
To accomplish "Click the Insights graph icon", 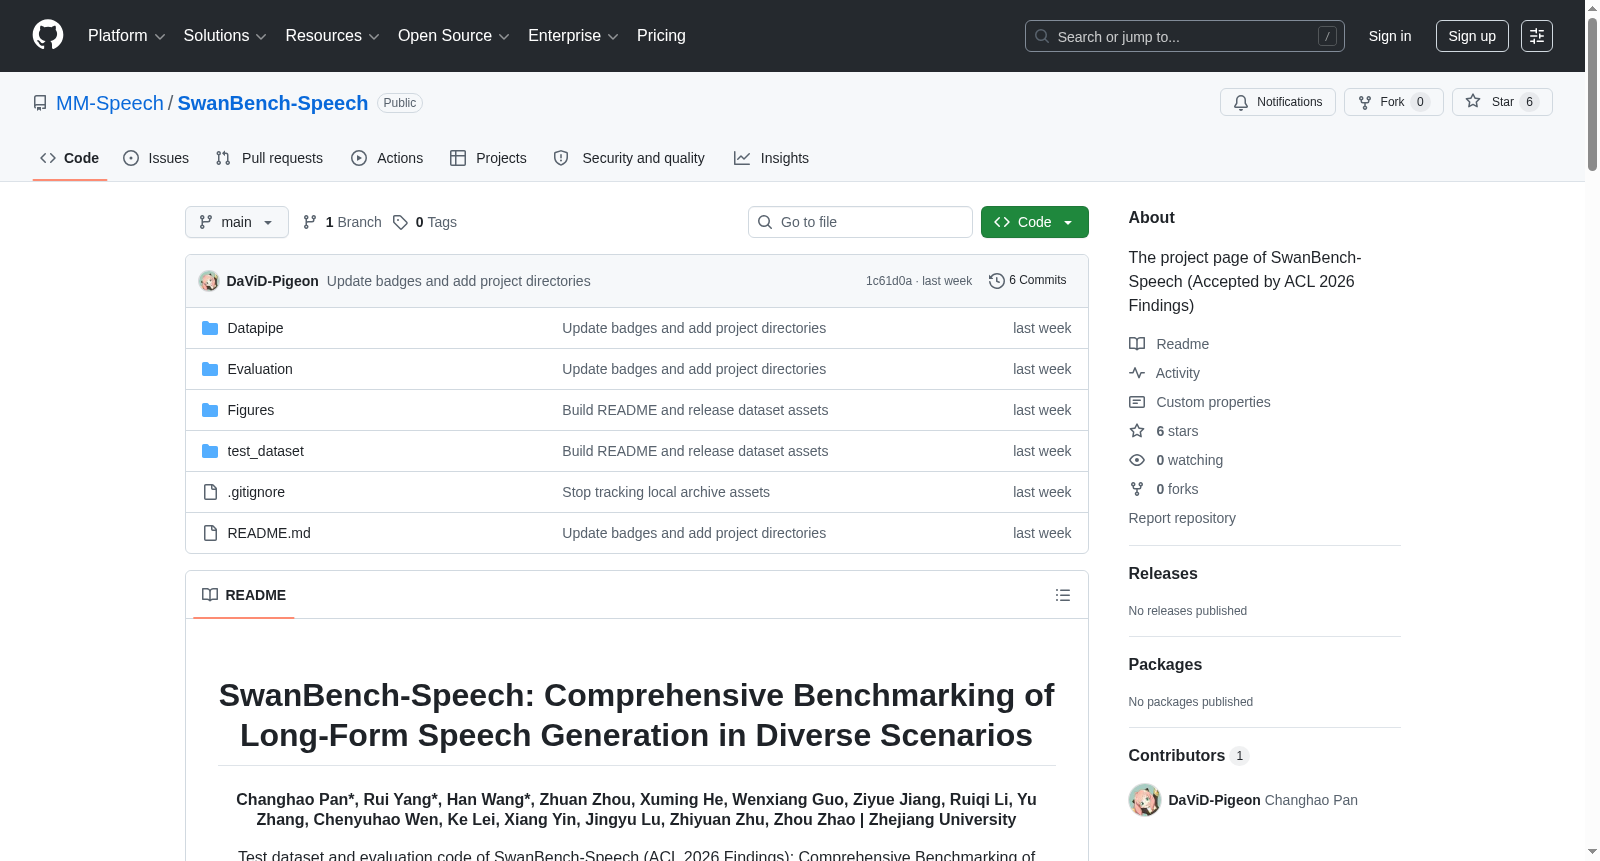I will pos(742,158).
